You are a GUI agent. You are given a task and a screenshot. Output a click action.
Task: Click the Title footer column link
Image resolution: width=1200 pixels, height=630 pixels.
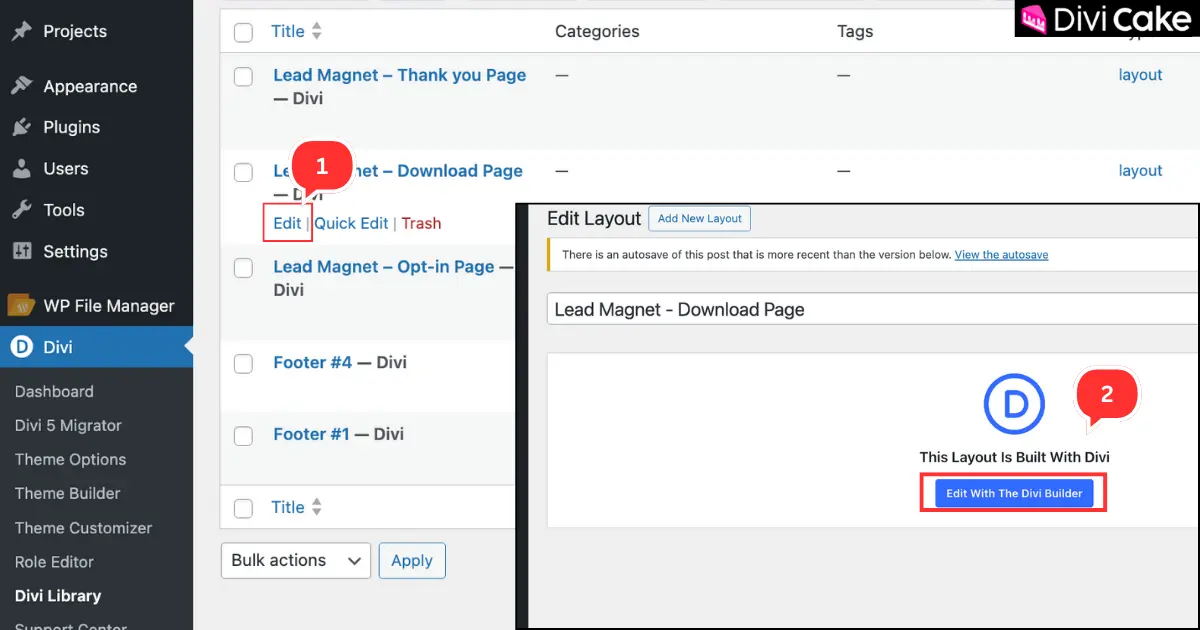pos(288,507)
